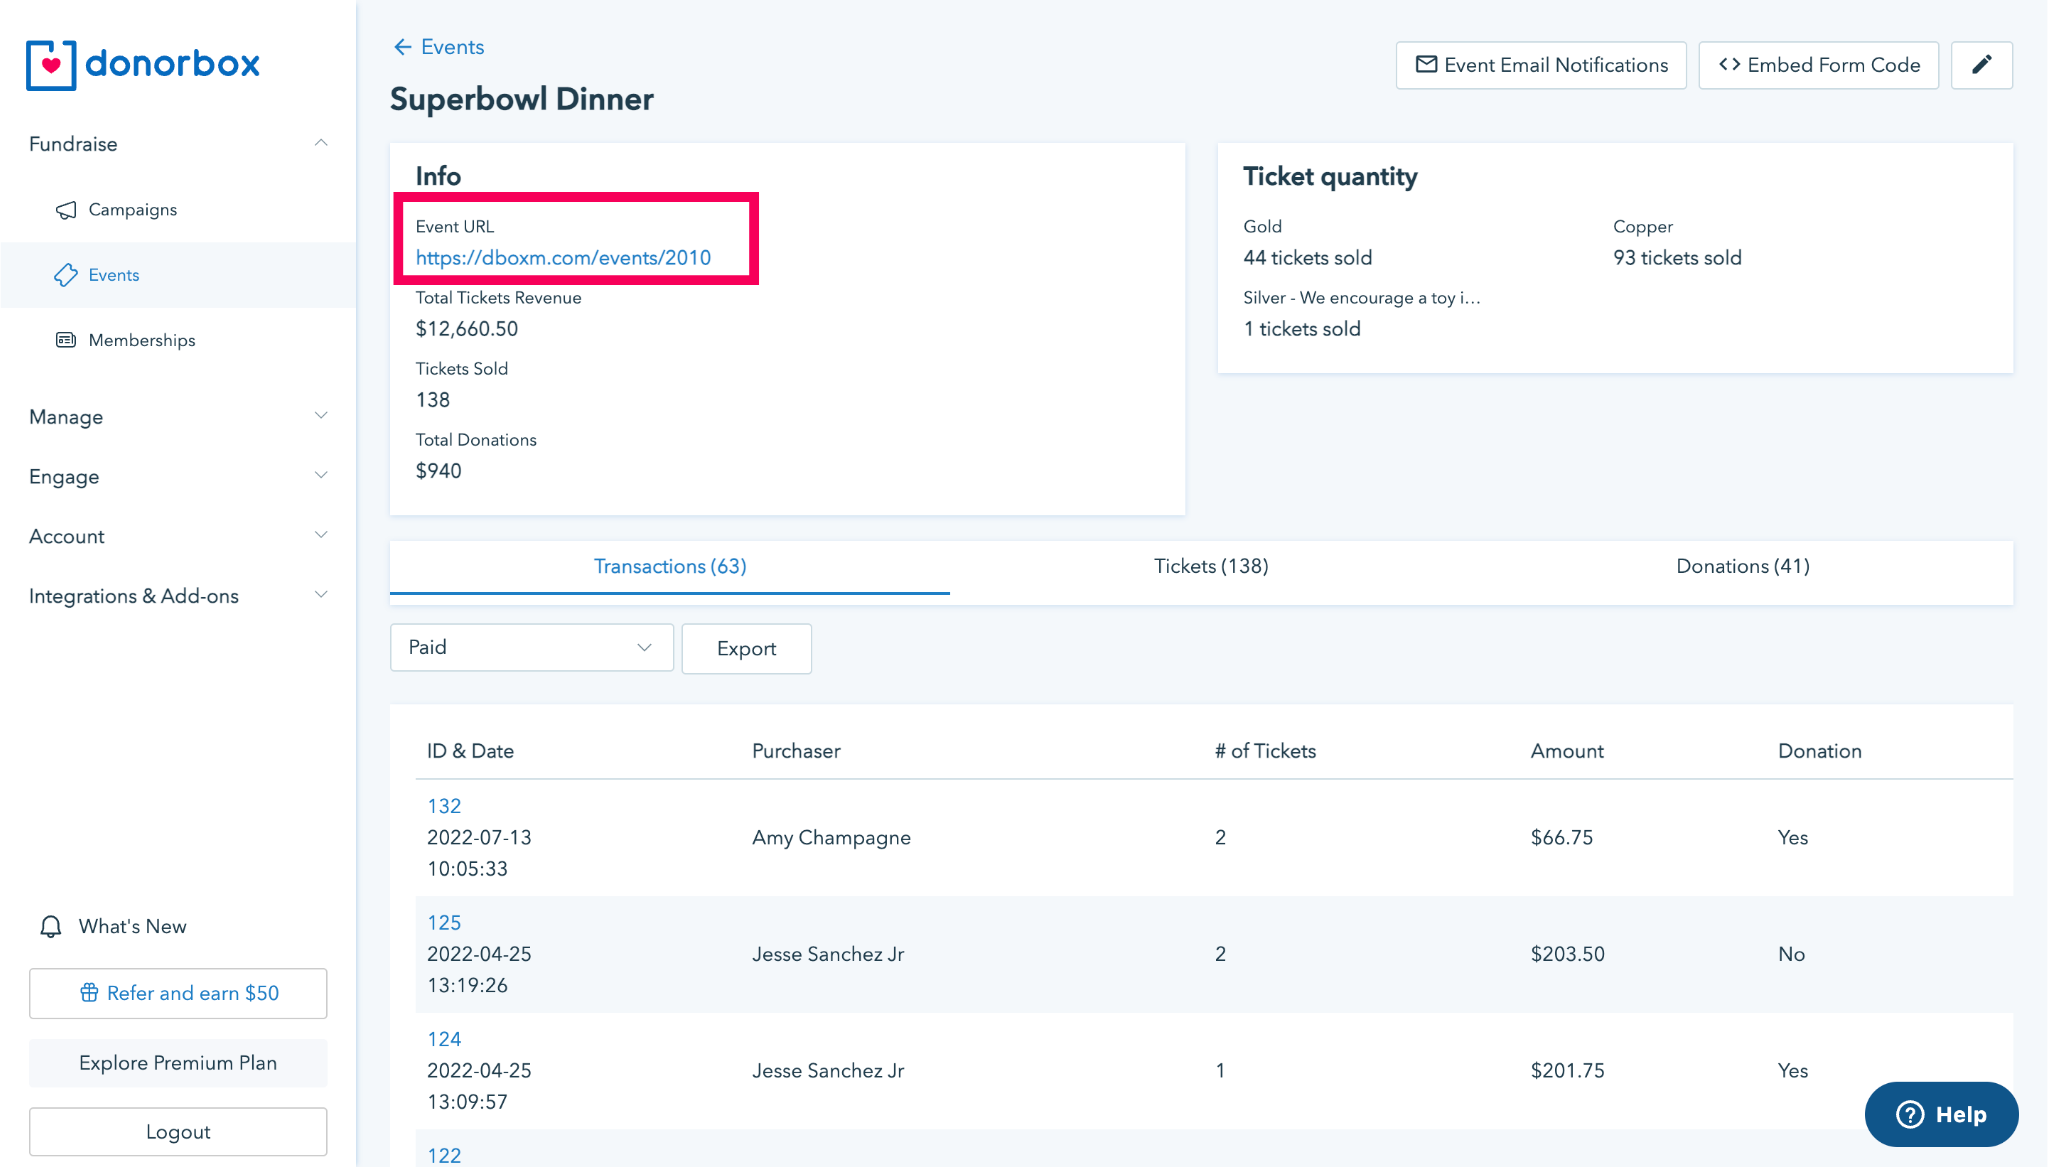Click the $940 total donations value

(439, 471)
